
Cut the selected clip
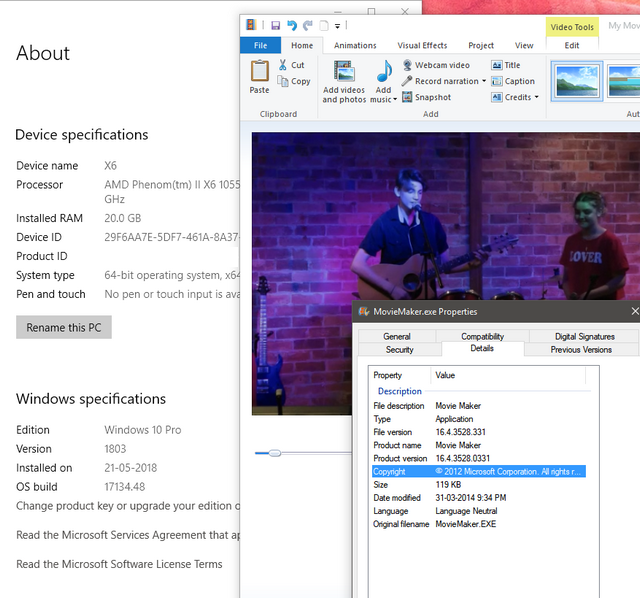coord(291,65)
